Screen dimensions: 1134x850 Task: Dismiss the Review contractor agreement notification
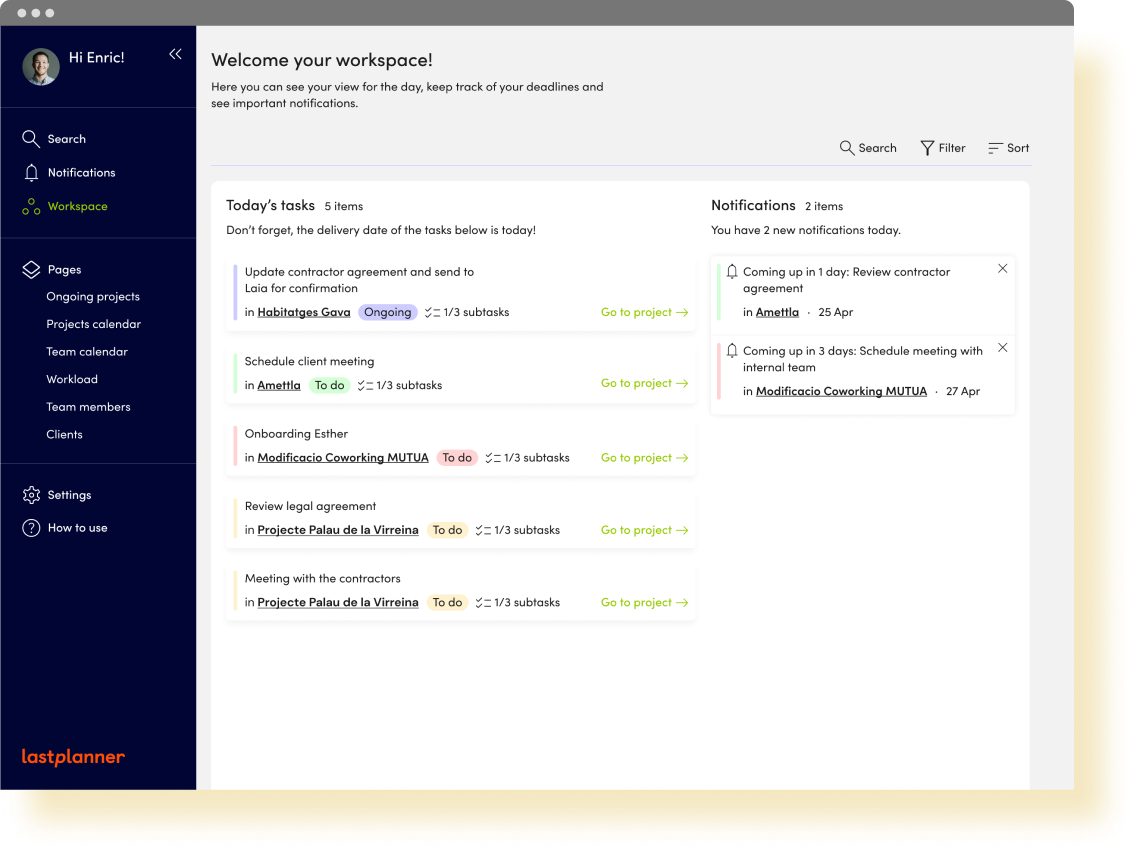pos(1002,268)
